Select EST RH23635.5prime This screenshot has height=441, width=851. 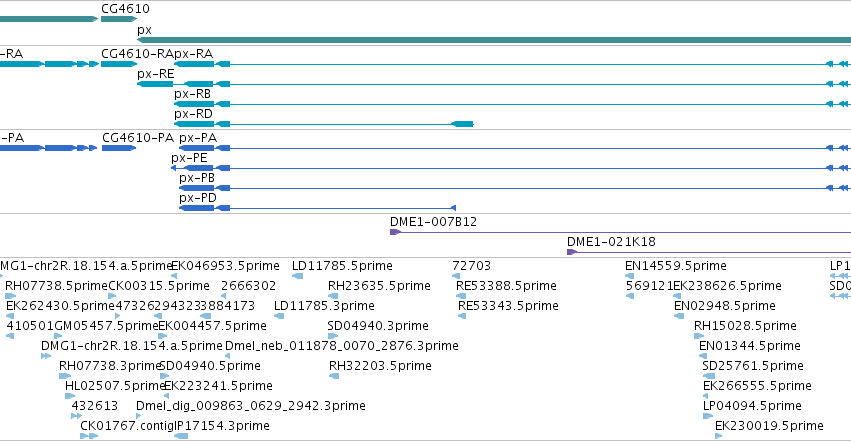click(379, 286)
